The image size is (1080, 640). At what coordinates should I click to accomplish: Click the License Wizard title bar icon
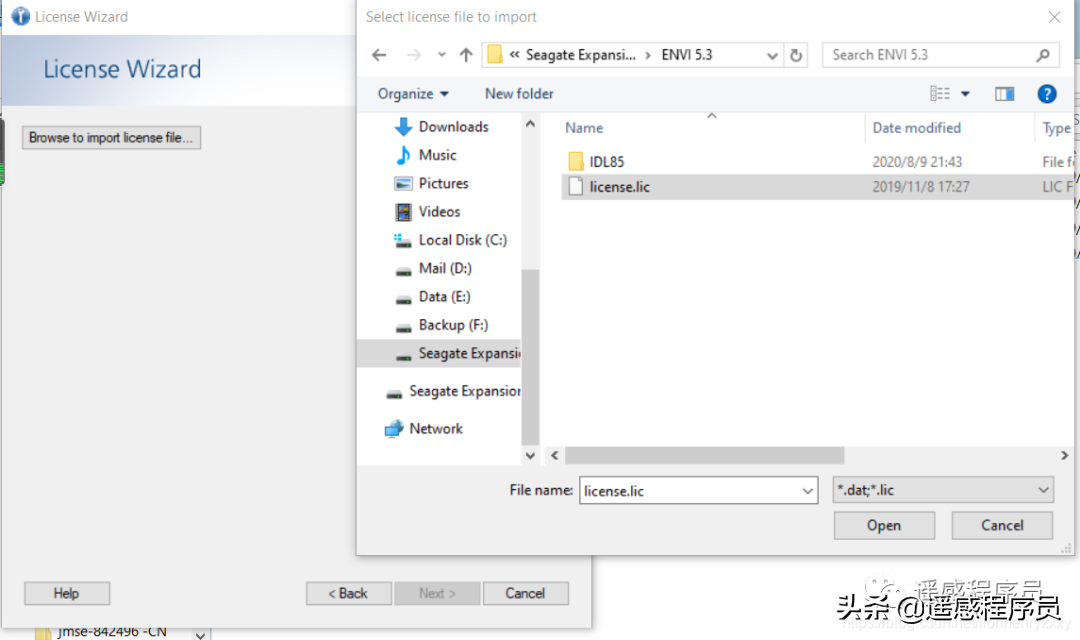[19, 16]
